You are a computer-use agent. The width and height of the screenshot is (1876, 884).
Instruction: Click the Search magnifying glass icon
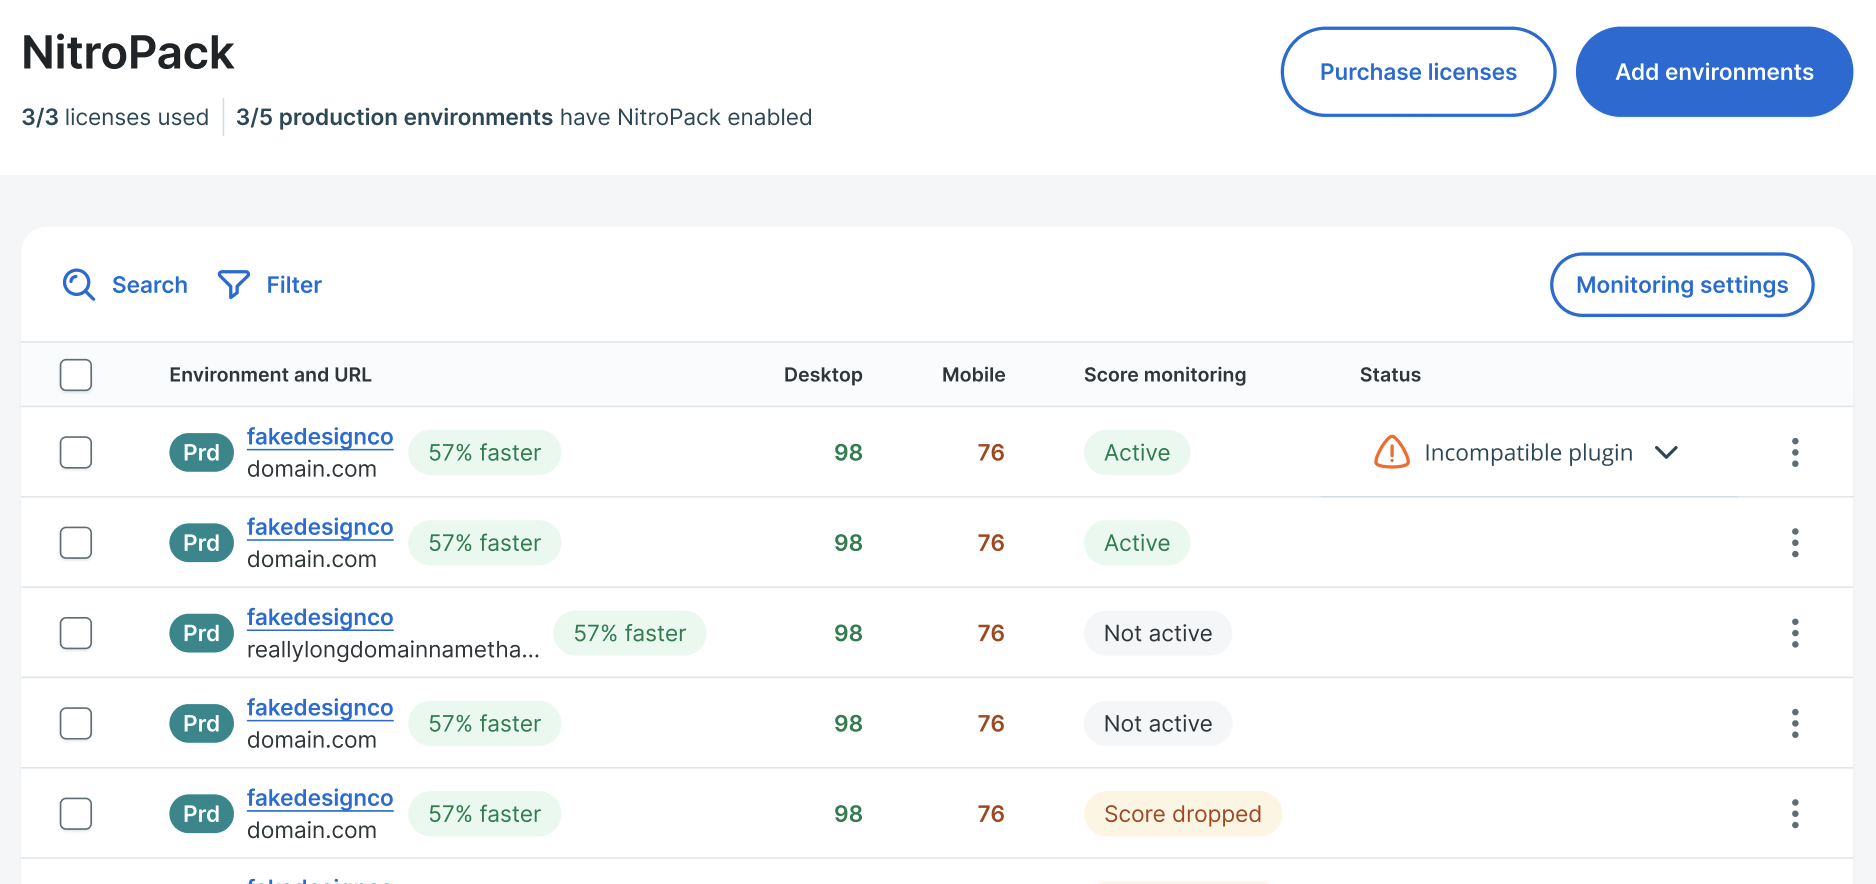(x=79, y=285)
